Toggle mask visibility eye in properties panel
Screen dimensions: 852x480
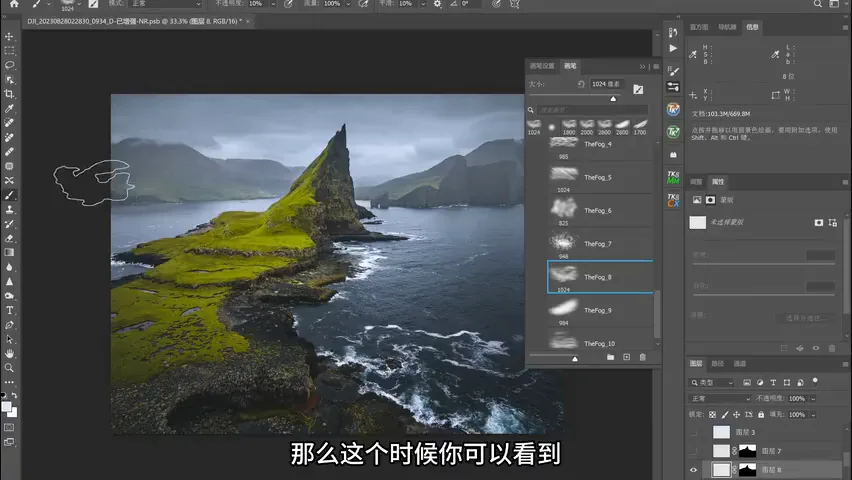point(816,348)
